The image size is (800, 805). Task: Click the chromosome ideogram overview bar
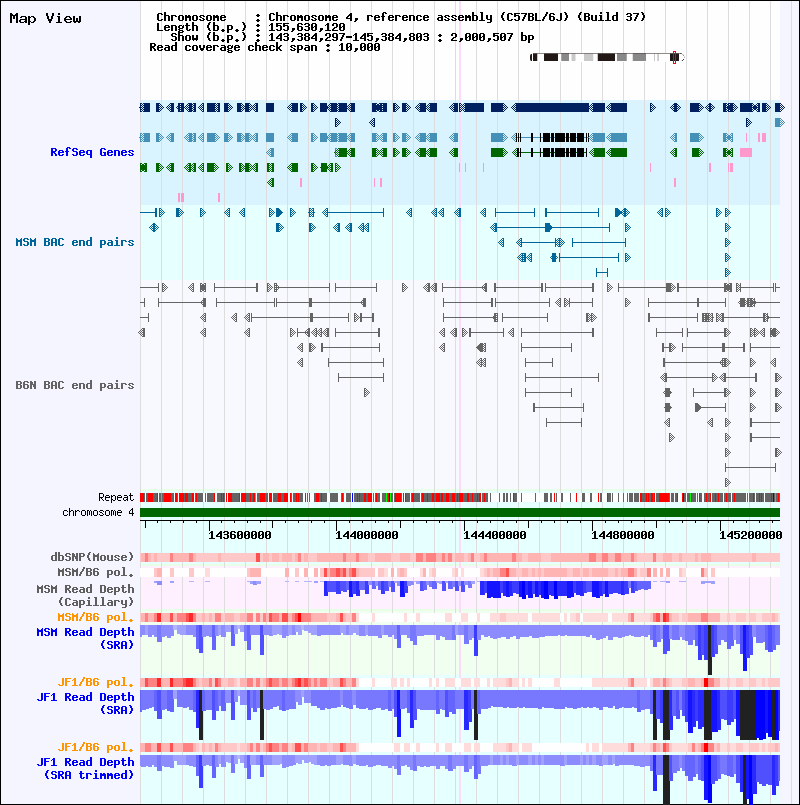click(607, 57)
